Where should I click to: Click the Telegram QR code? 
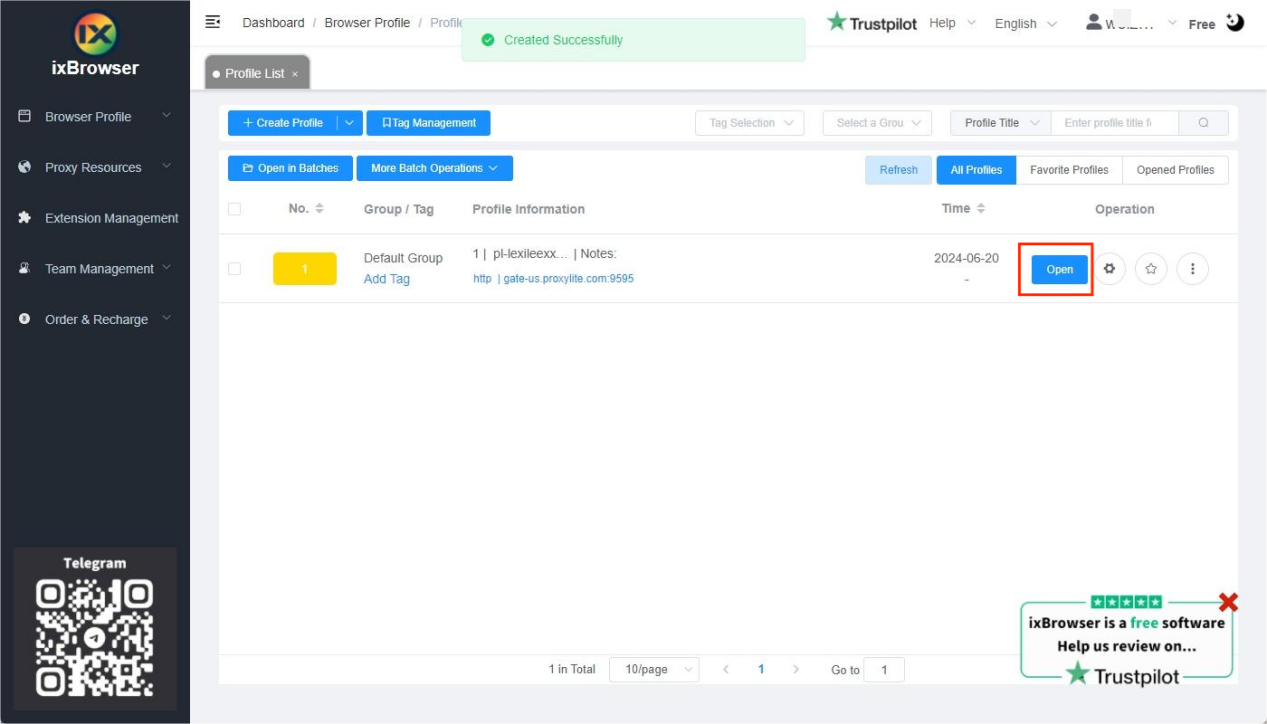95,637
